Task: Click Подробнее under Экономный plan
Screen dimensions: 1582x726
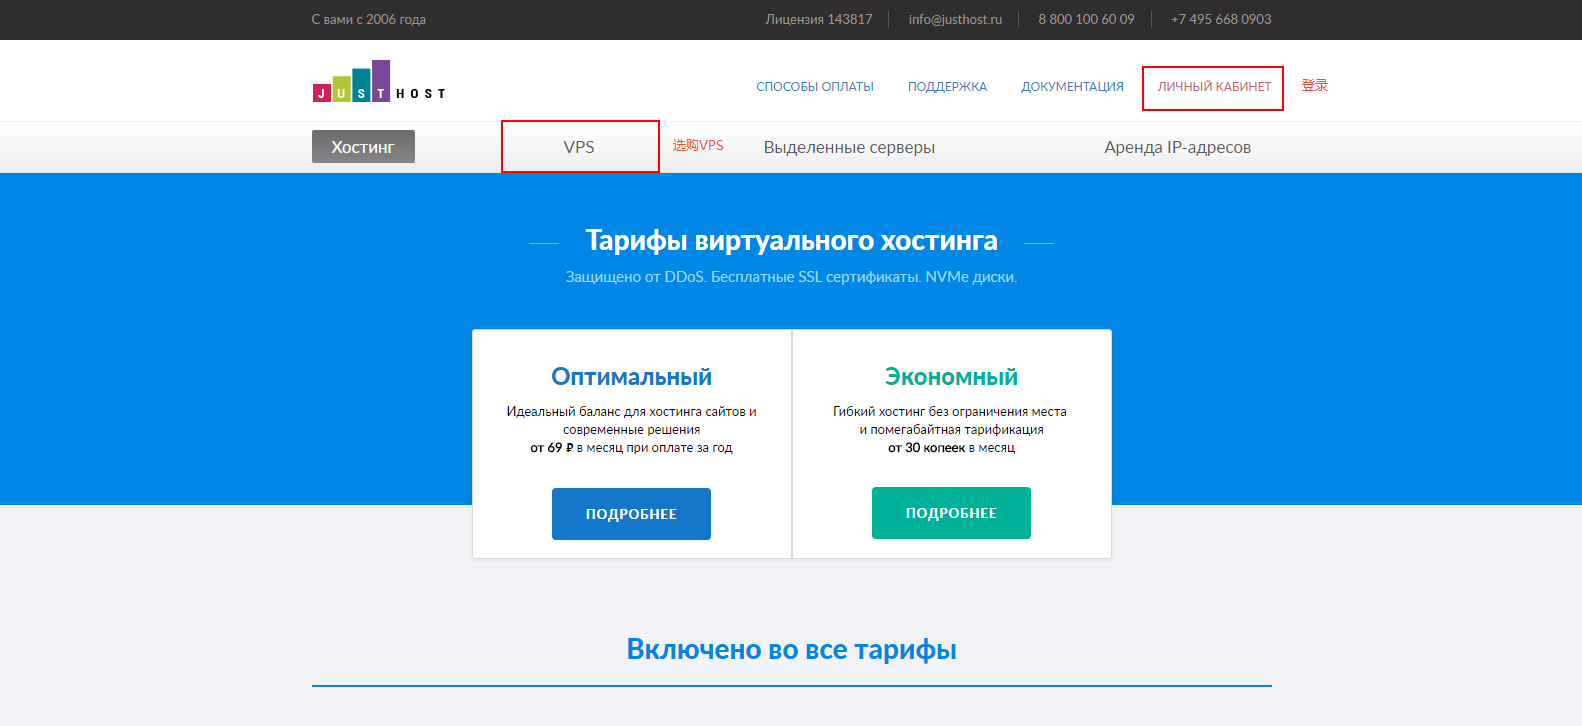Action: click(x=951, y=513)
